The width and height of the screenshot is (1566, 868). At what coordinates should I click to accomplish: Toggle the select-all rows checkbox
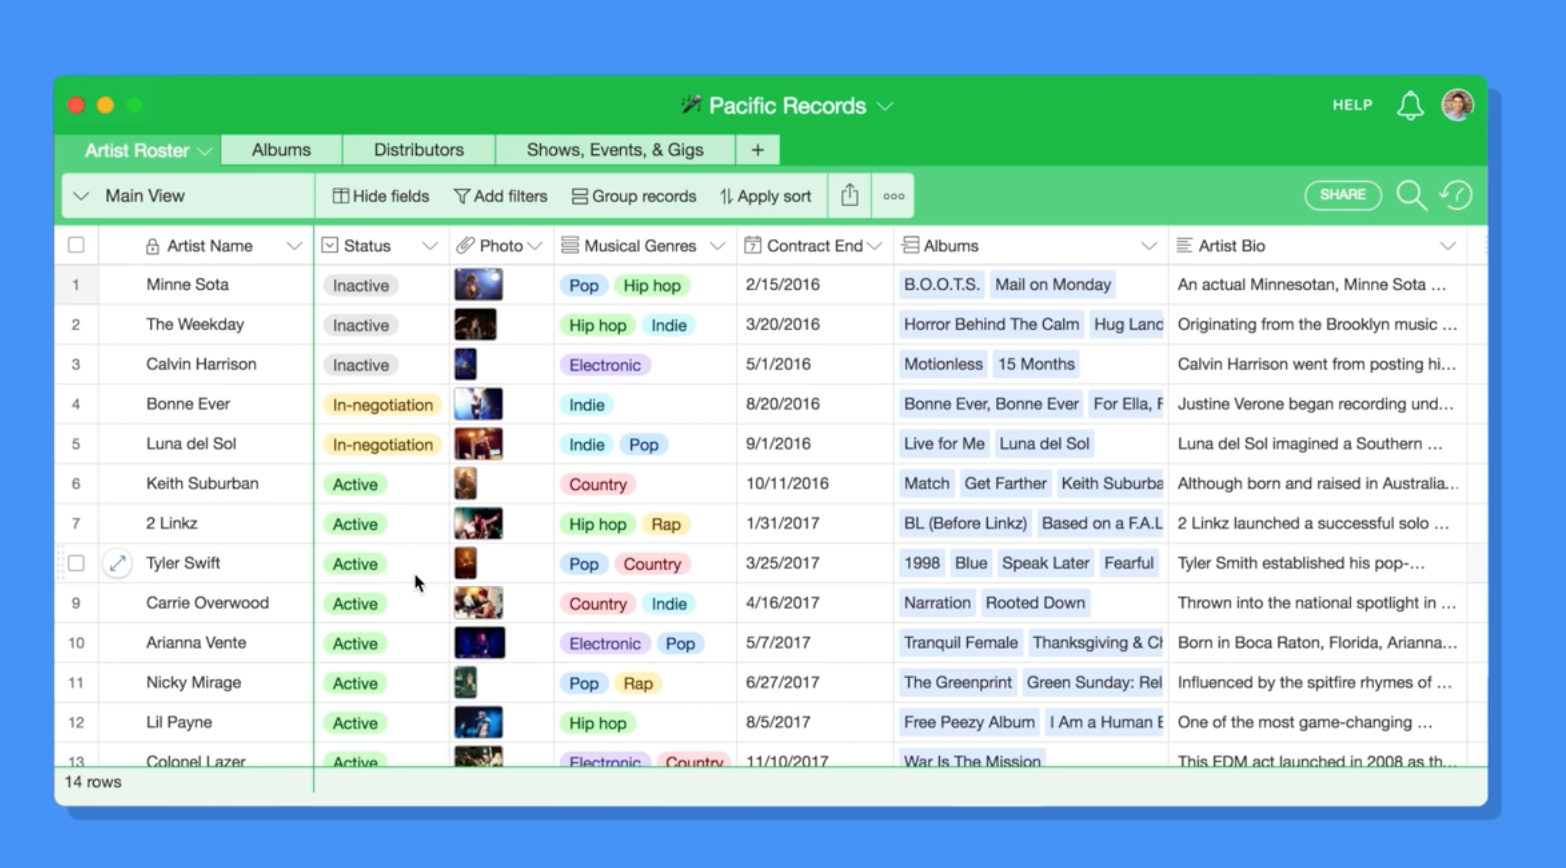[x=76, y=245]
